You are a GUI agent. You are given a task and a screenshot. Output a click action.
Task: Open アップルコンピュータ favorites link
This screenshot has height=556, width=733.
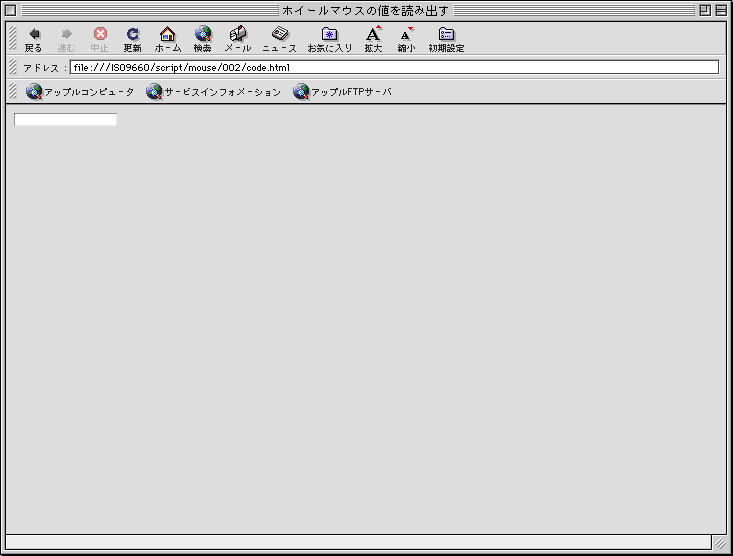click(x=80, y=92)
